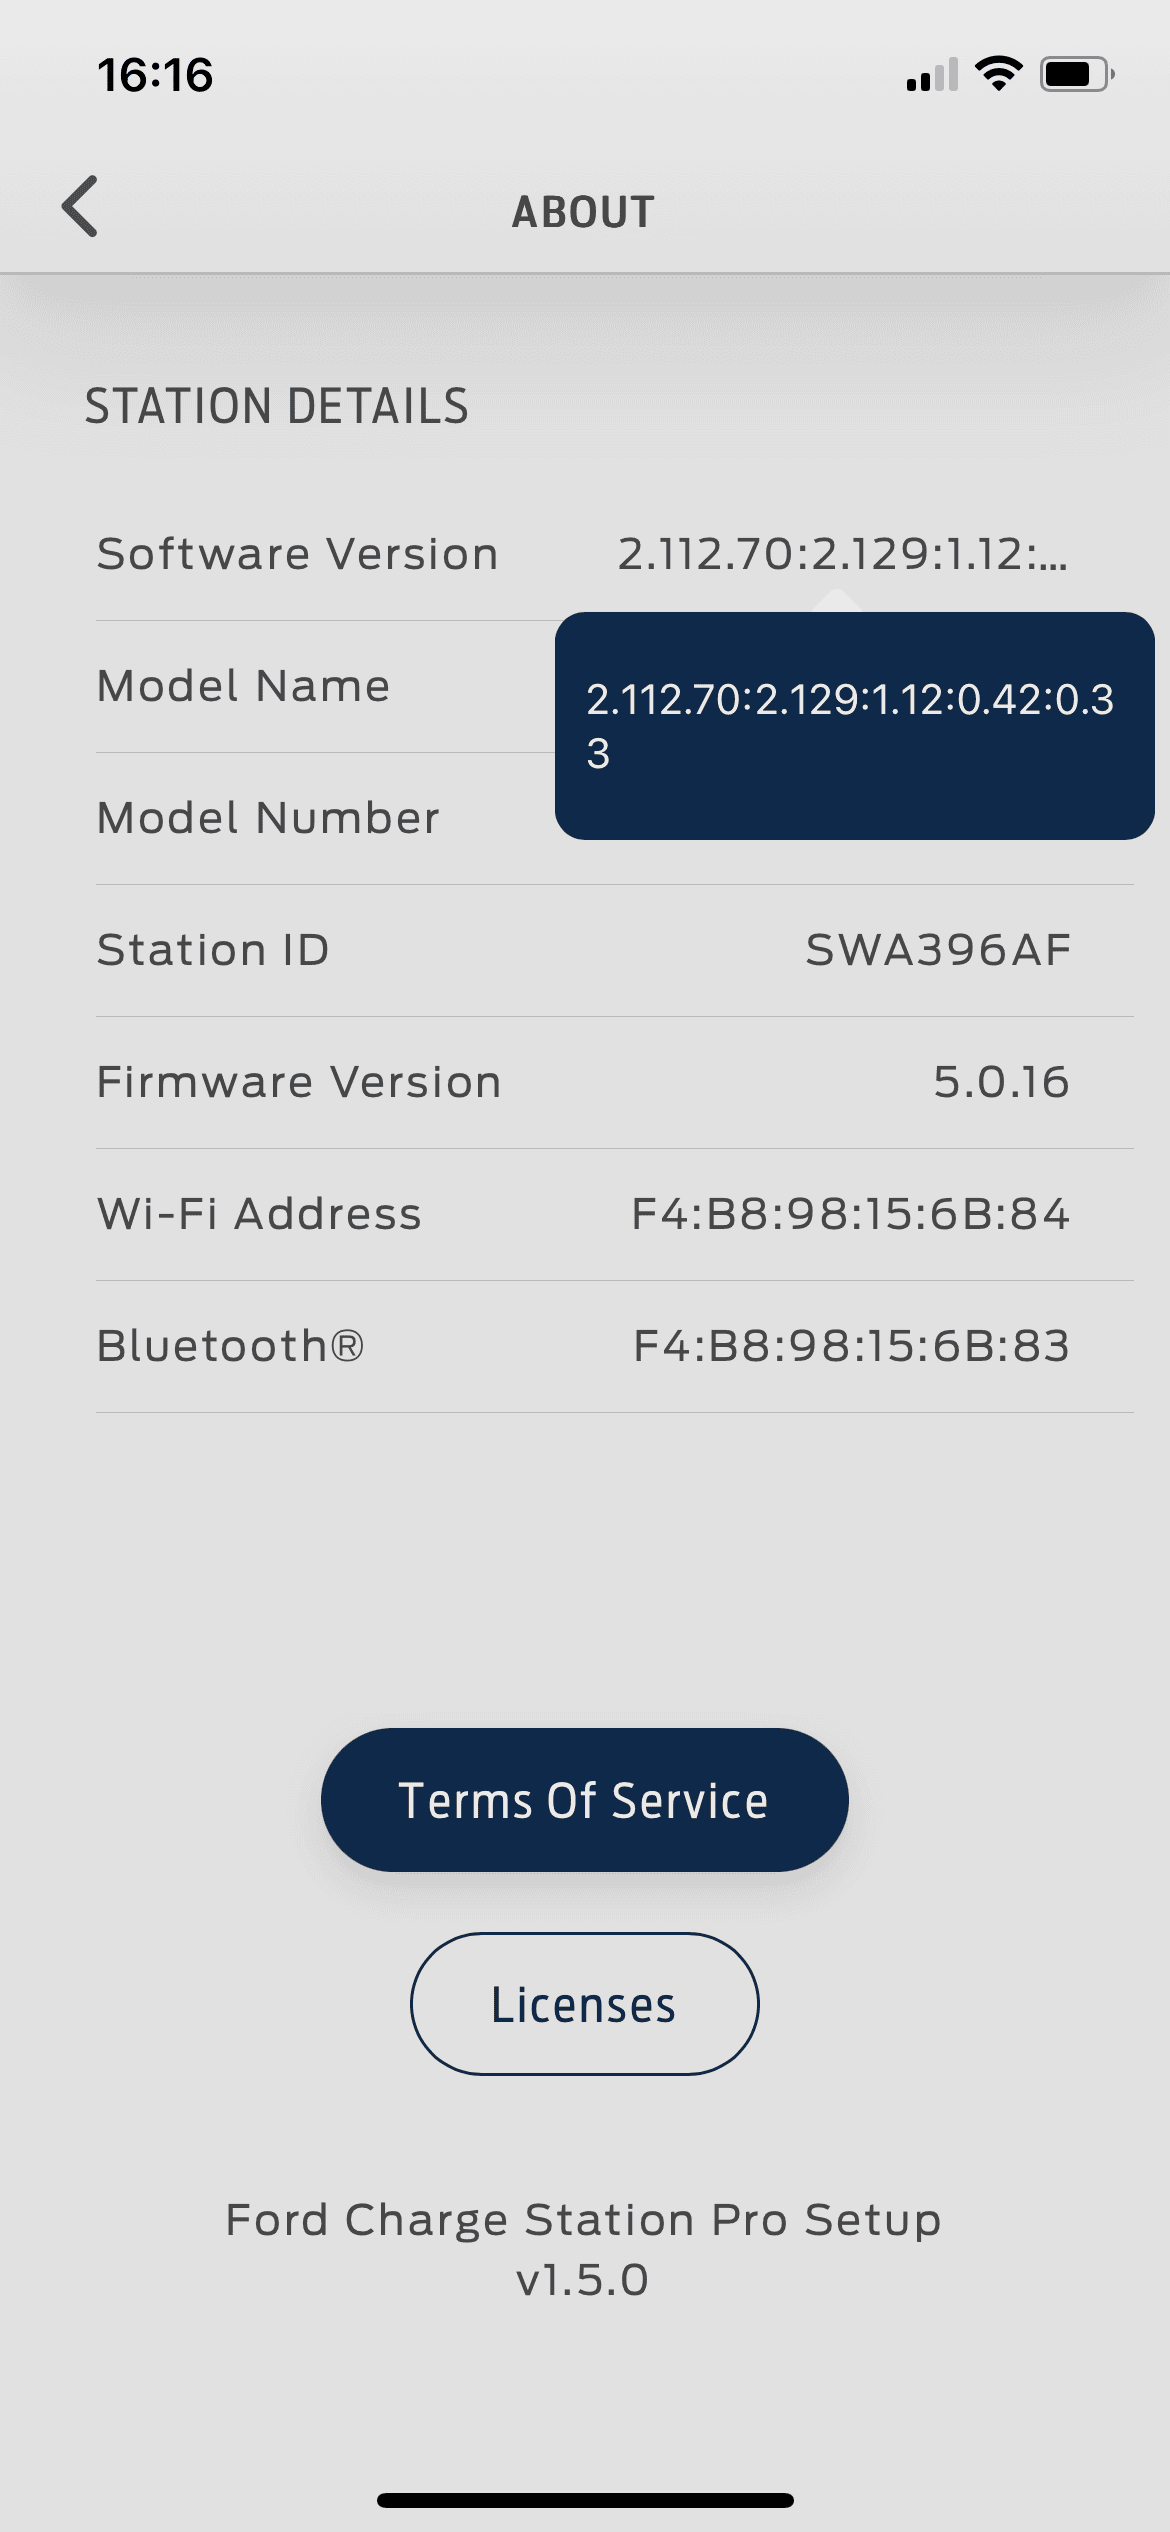Tap the ABOUT page title
This screenshot has height=2532, width=1170.
584,212
